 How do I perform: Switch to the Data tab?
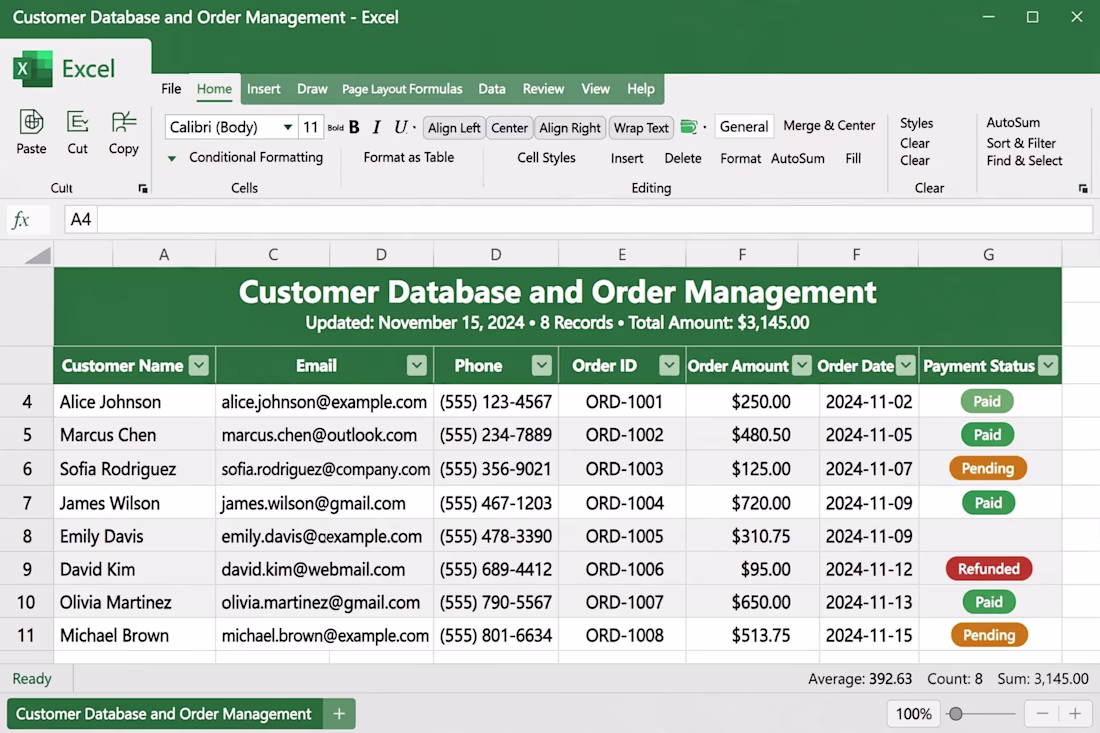[492, 89]
